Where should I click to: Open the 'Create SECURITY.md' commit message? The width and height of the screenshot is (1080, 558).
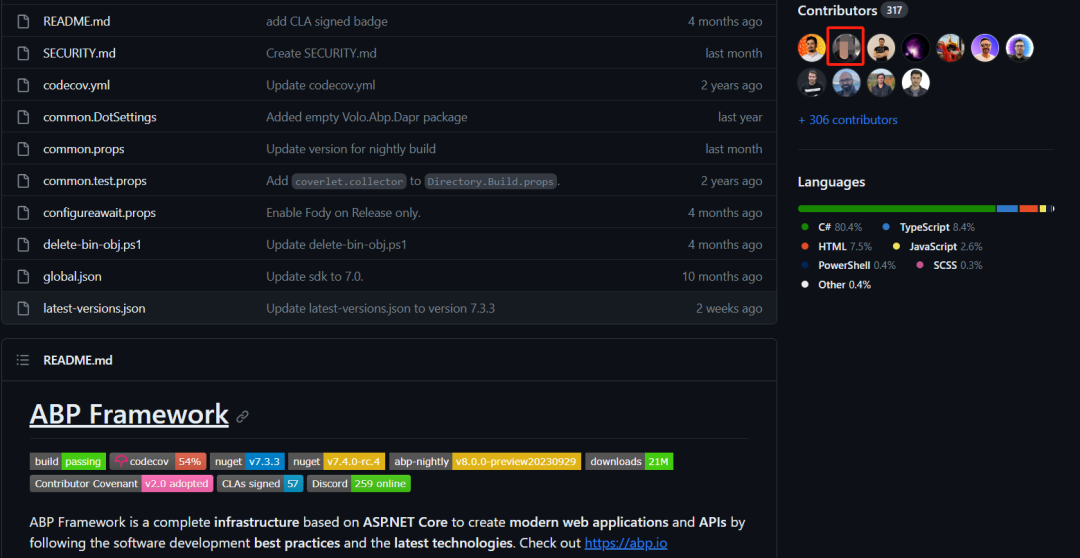pos(322,53)
